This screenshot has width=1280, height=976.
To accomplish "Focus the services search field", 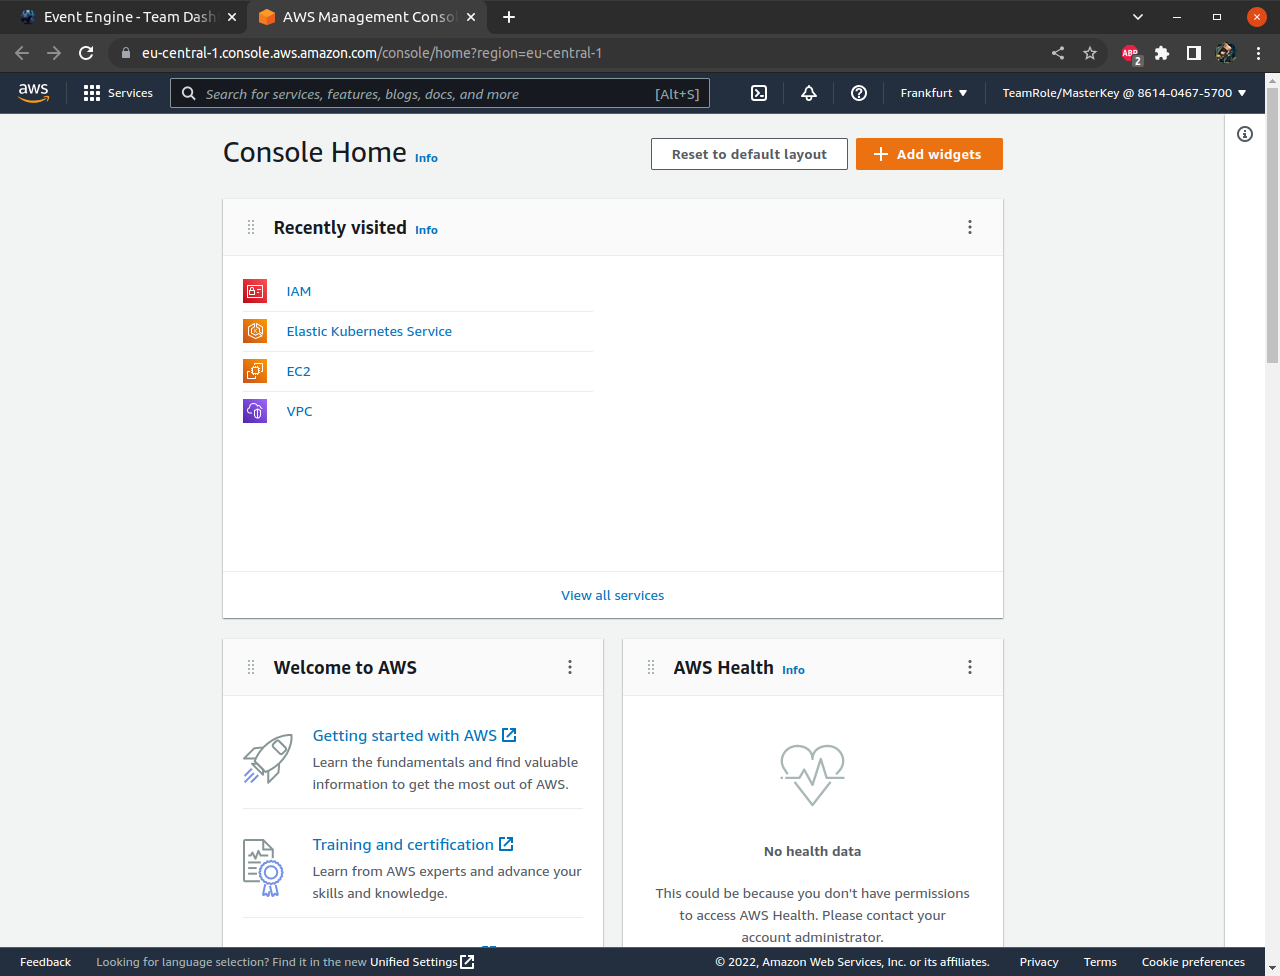I will tap(440, 93).
